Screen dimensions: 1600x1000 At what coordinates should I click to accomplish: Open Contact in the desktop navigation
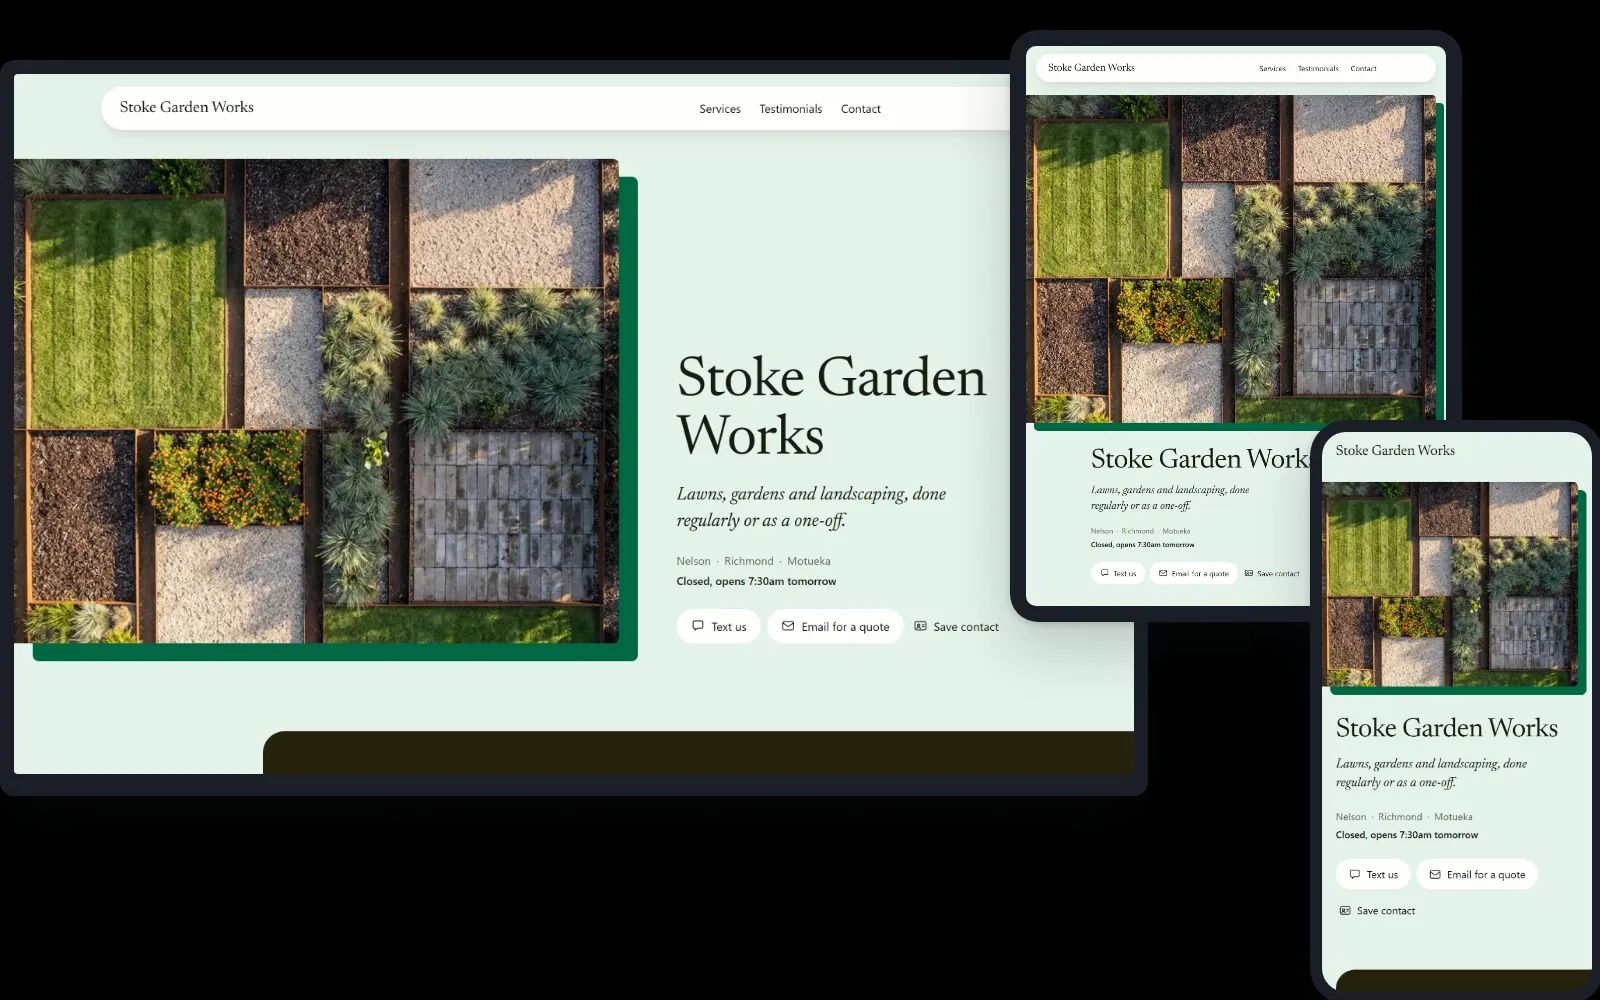(x=860, y=109)
